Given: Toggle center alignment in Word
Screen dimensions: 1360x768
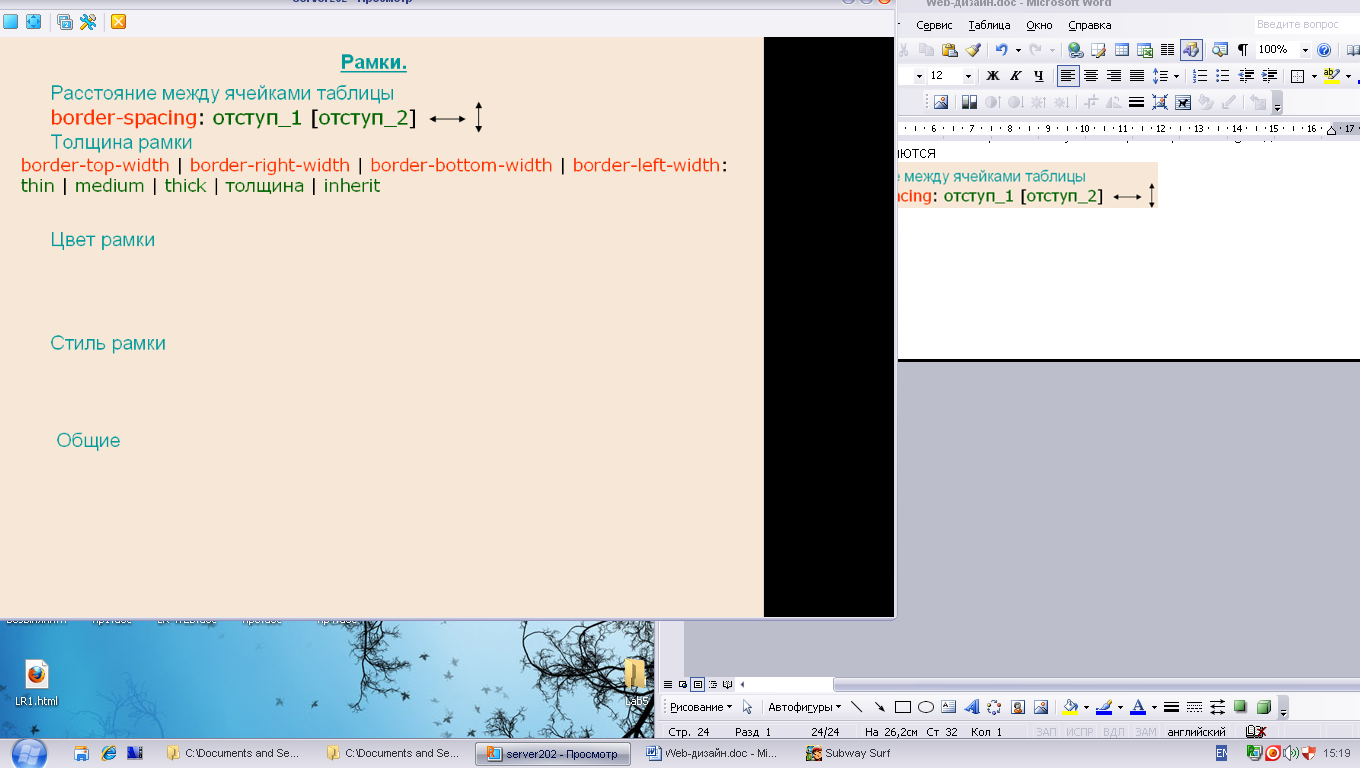Looking at the screenshot, I should pyautogui.click(x=1090, y=75).
